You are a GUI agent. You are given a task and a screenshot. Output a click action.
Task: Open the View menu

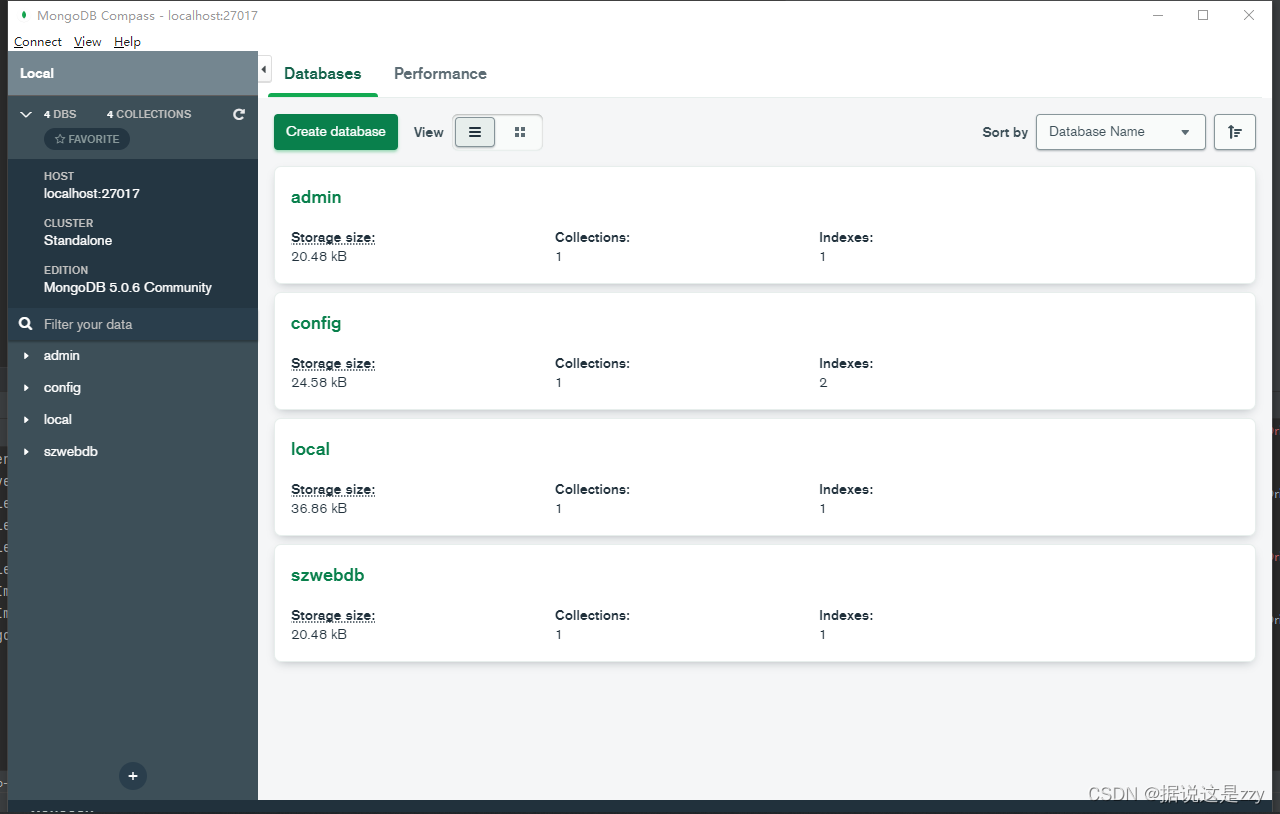pyautogui.click(x=88, y=42)
